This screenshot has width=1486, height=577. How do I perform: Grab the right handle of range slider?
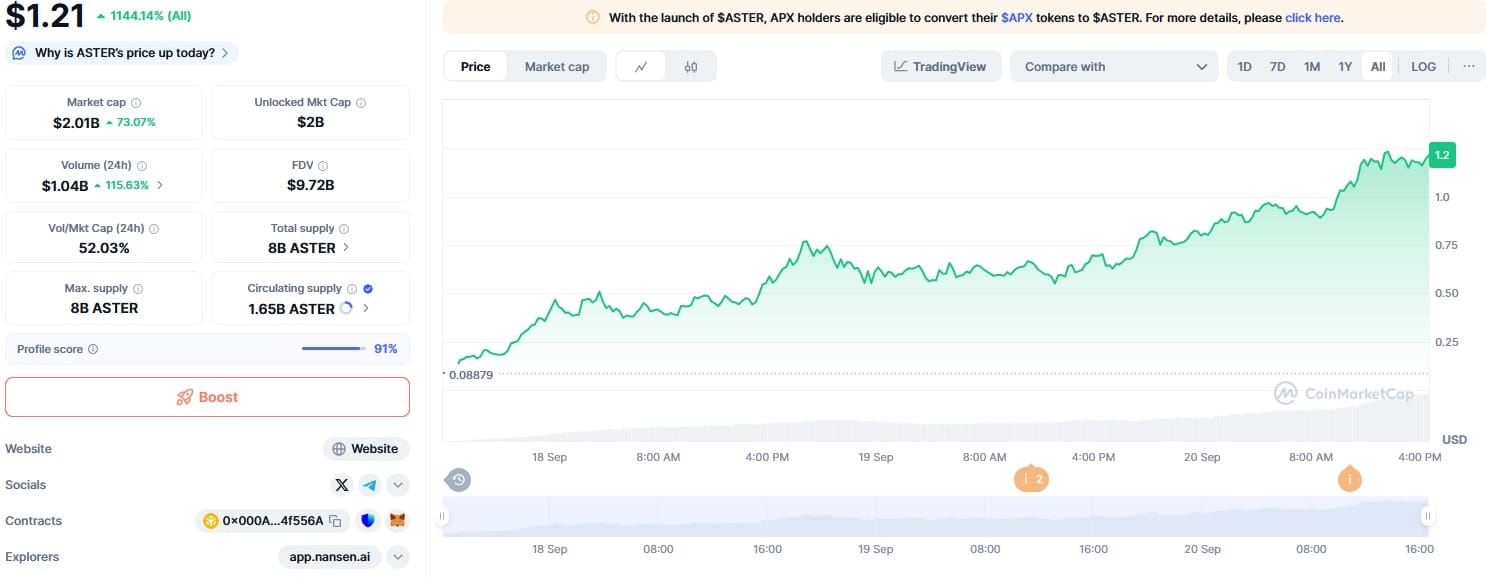tap(1428, 516)
